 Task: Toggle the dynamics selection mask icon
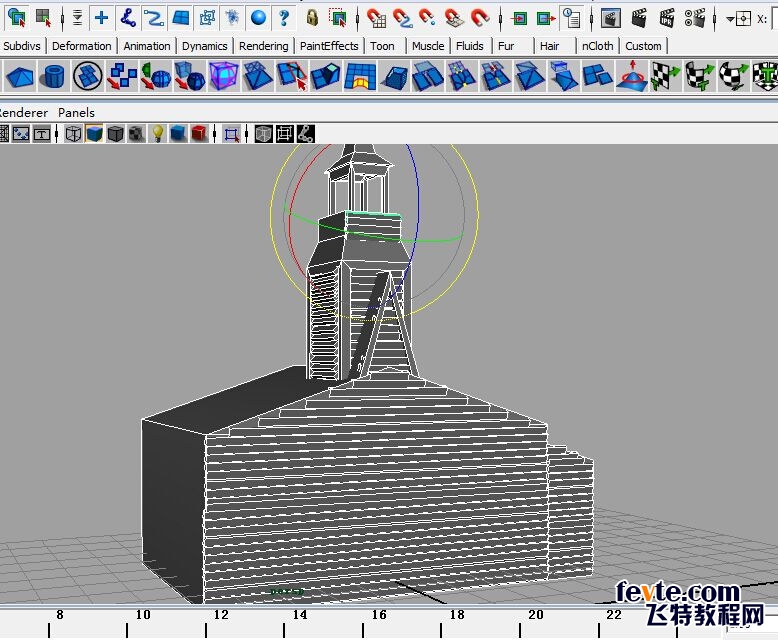(232, 18)
